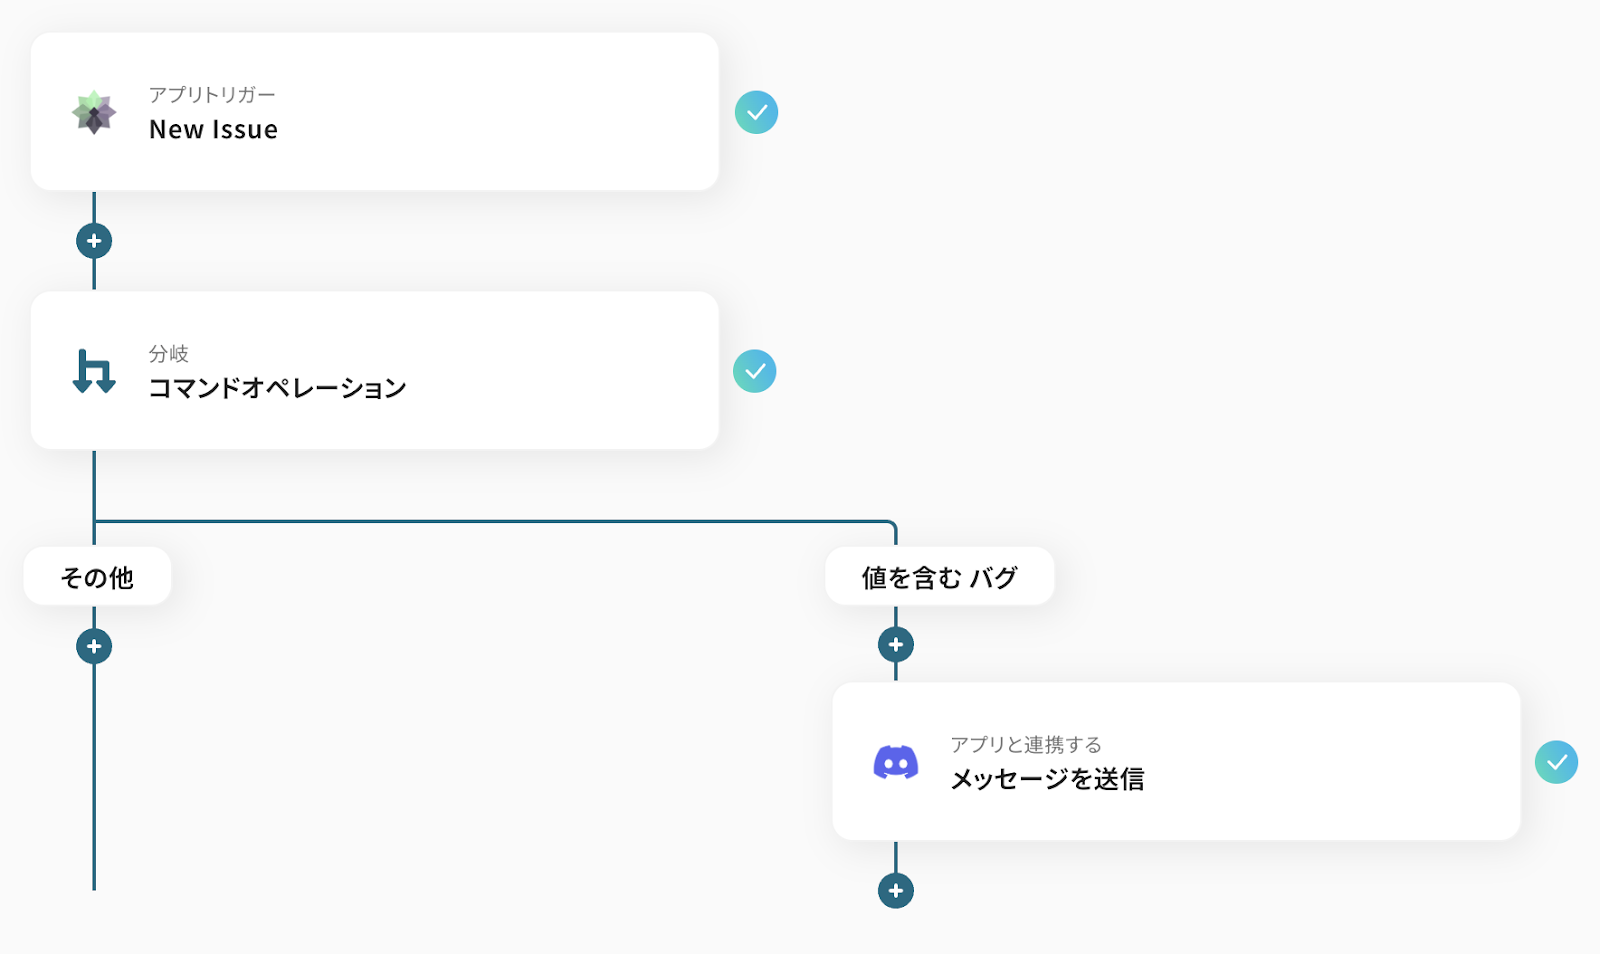This screenshot has height=954, width=1600.
Task: Click the checkmark beside コマンドオペレーション step
Action: click(x=755, y=371)
